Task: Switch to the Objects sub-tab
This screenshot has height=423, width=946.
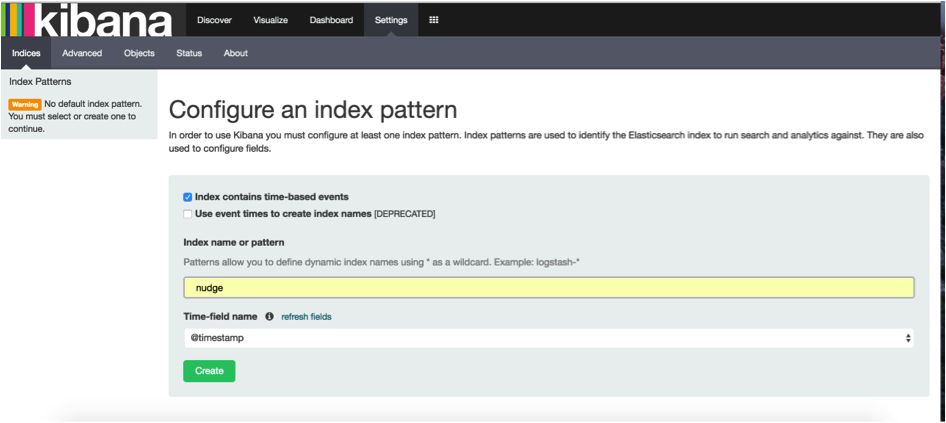Action: pyautogui.click(x=139, y=53)
